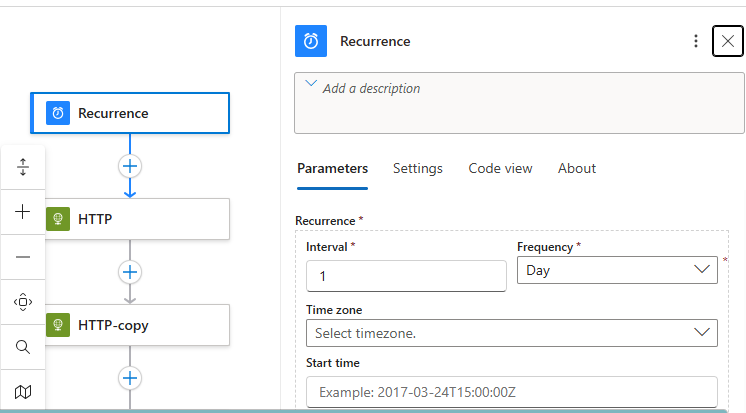Click the Add a description field
The height and width of the screenshot is (413, 746).
click(520, 103)
